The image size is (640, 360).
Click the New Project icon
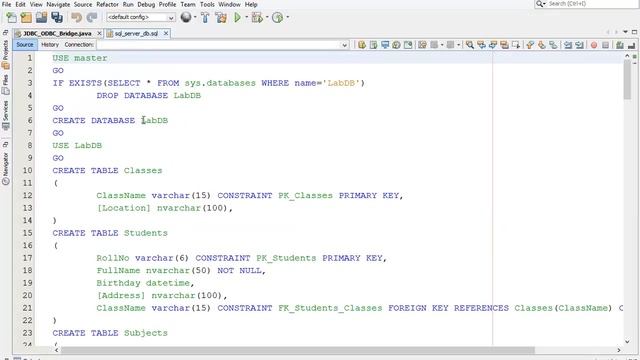click(26, 18)
